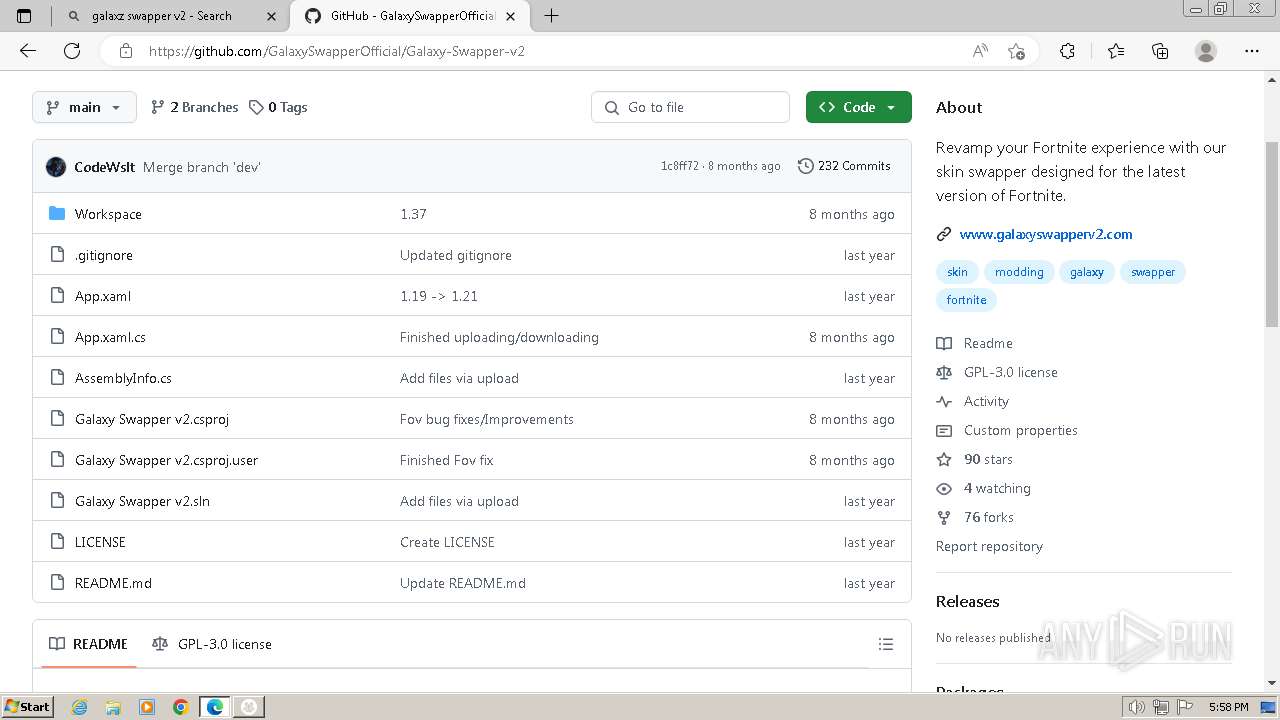Open the main branch dropdown

coord(84,107)
